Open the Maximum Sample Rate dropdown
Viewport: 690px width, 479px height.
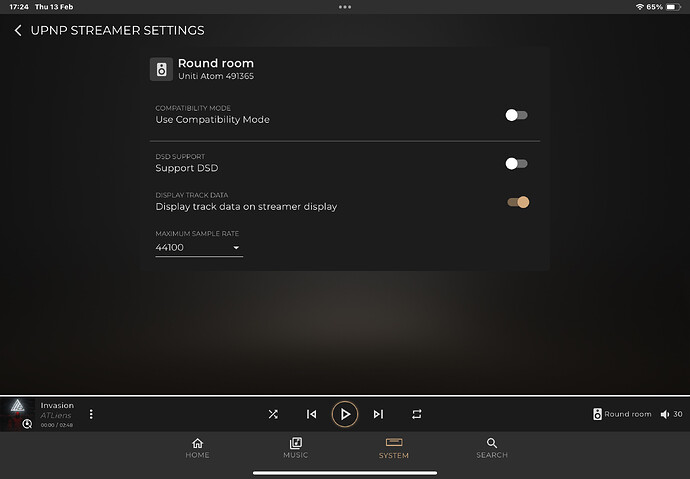(x=198, y=247)
